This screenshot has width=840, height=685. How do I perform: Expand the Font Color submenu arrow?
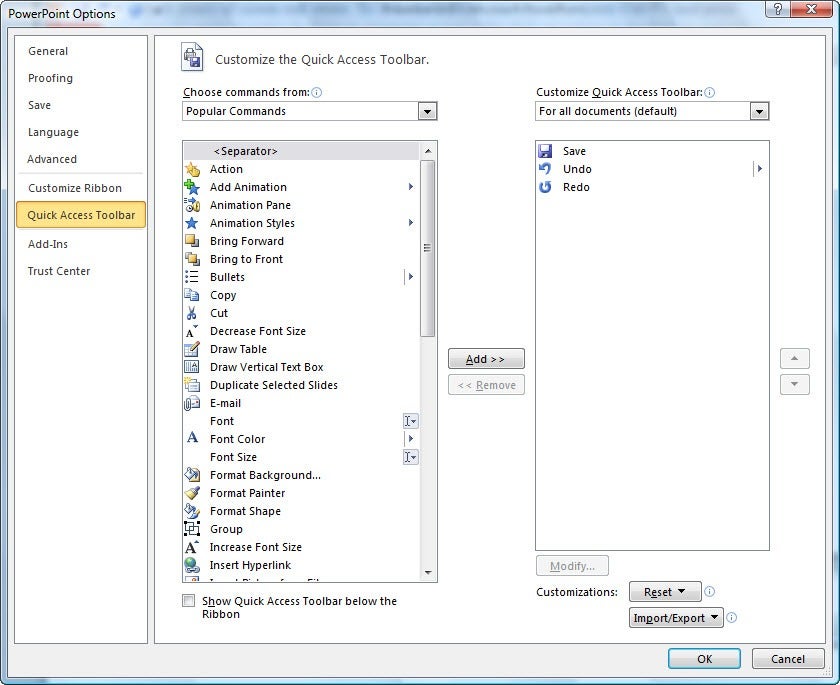coord(411,439)
